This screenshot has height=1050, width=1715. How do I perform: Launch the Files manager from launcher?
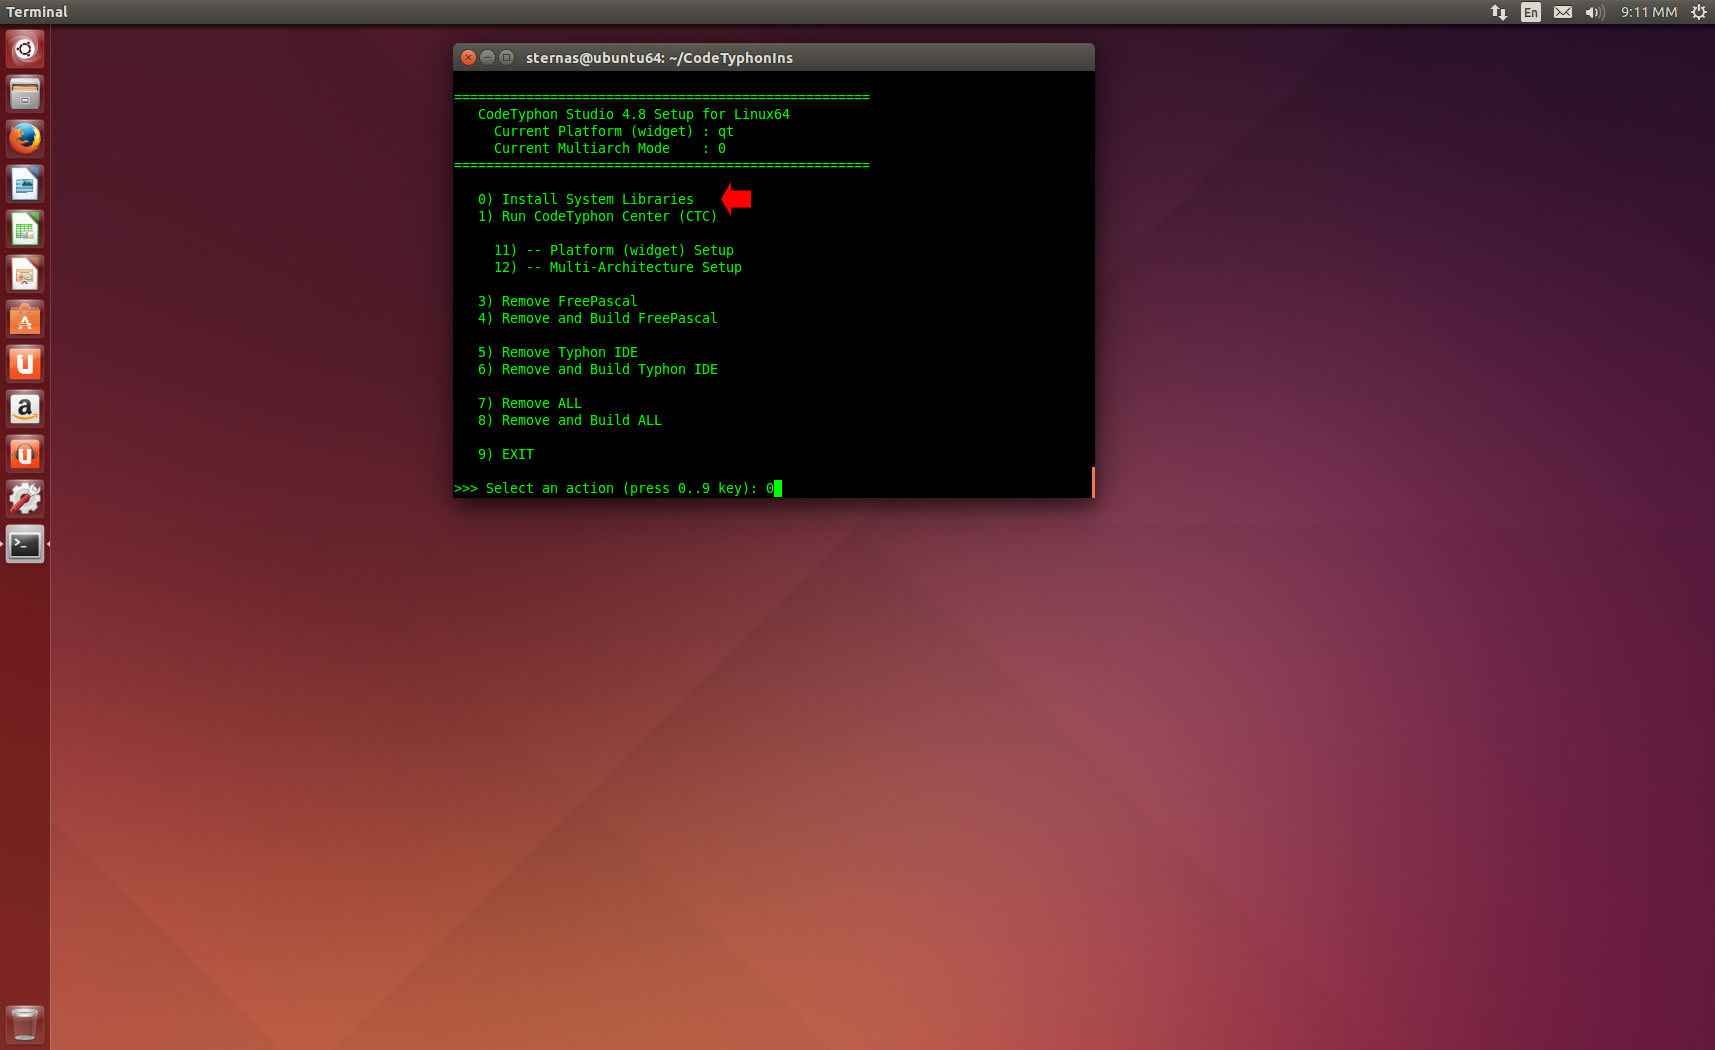coord(25,94)
